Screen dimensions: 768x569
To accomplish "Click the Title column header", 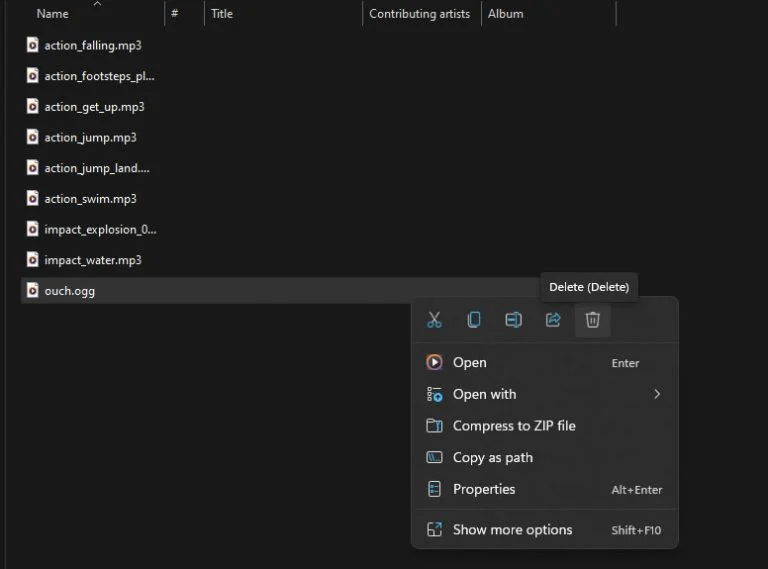I will pos(222,14).
